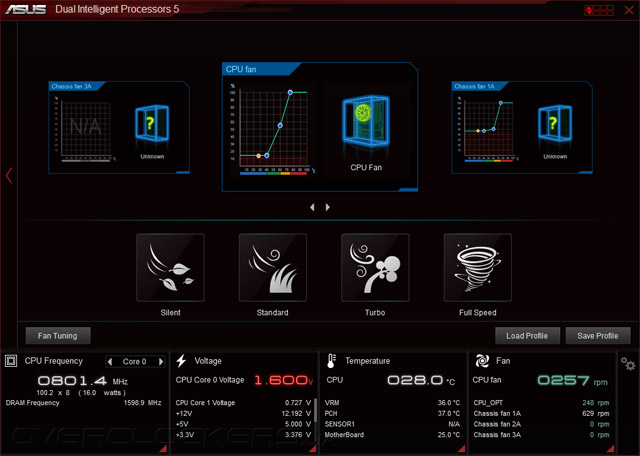Click the Voltage list scrollbar

click(315, 410)
